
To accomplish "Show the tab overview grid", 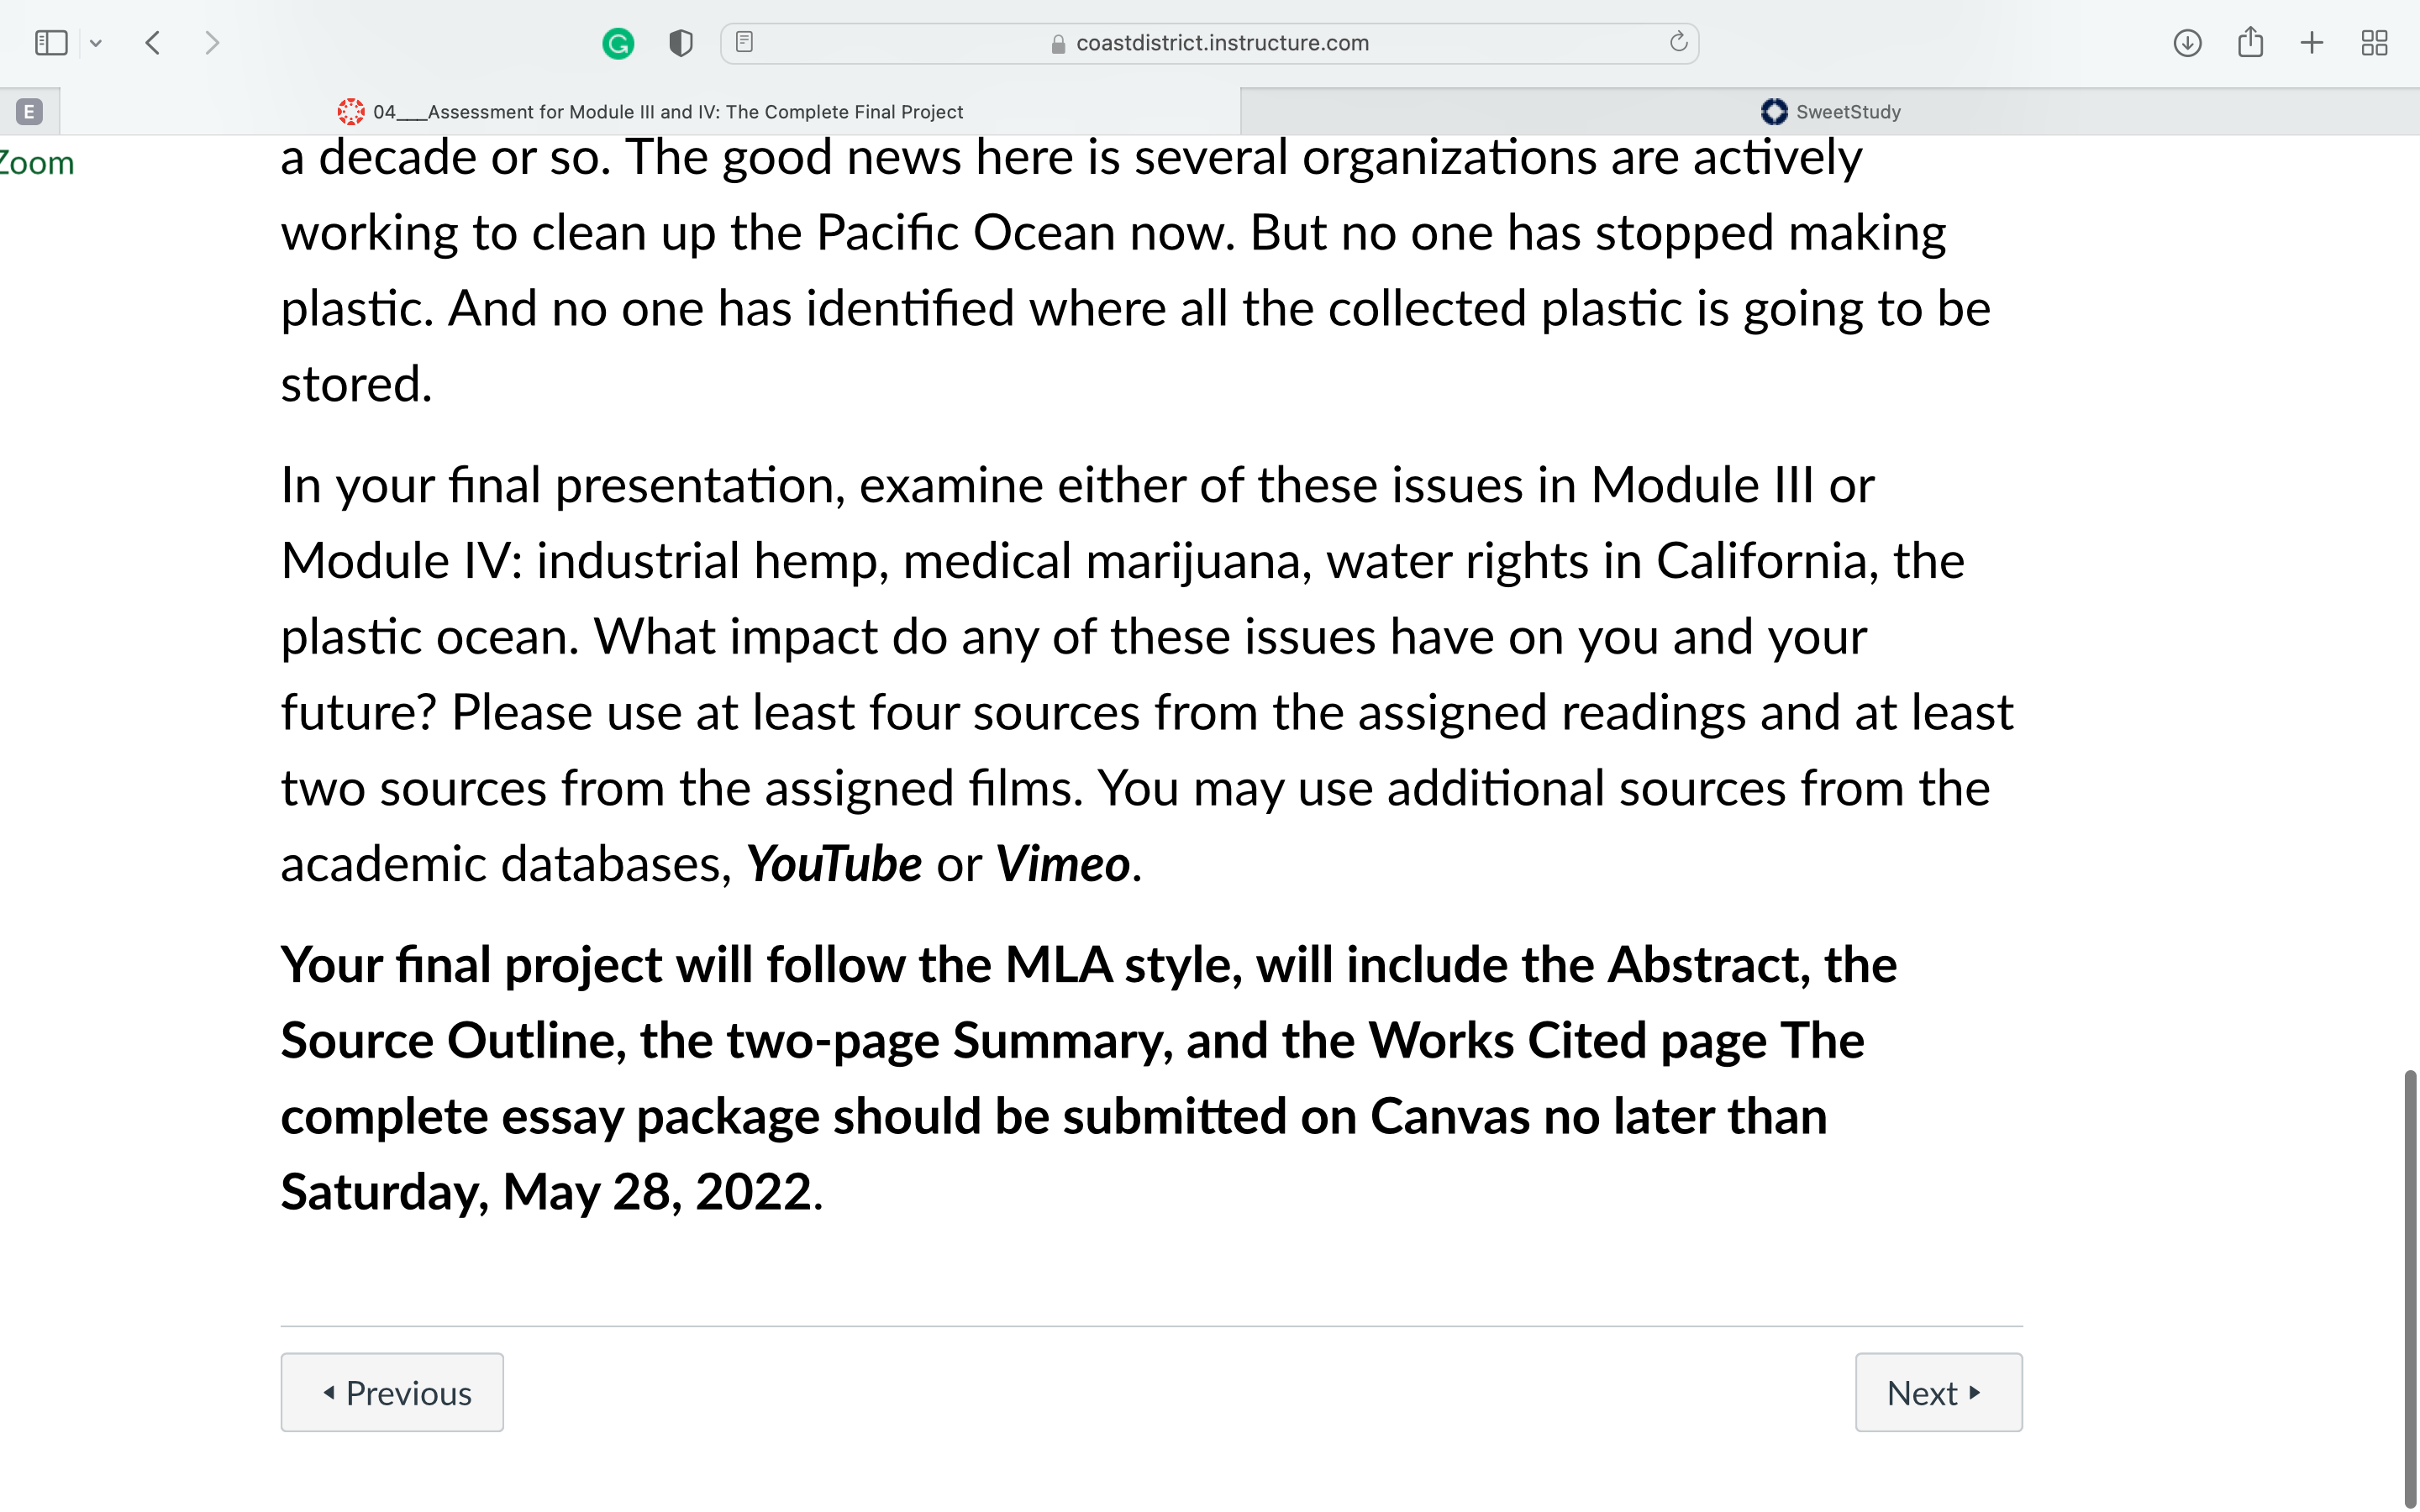I will pos(2374,43).
